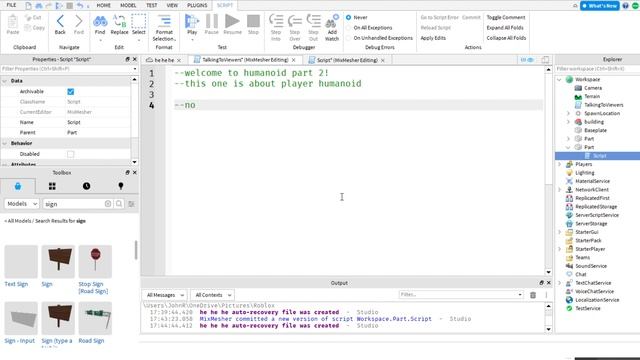Viewport: 640px width, 360px height.
Task: Open the Models category dropdown
Action: tap(22, 204)
